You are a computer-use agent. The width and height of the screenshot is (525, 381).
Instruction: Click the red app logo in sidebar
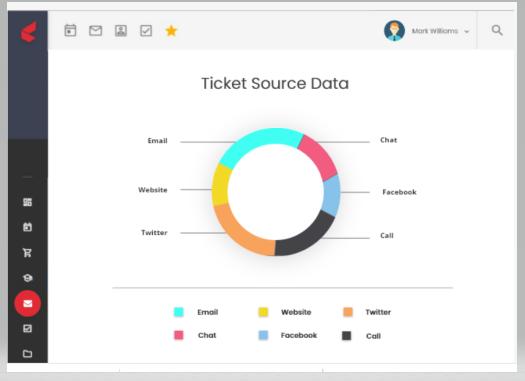click(x=28, y=32)
